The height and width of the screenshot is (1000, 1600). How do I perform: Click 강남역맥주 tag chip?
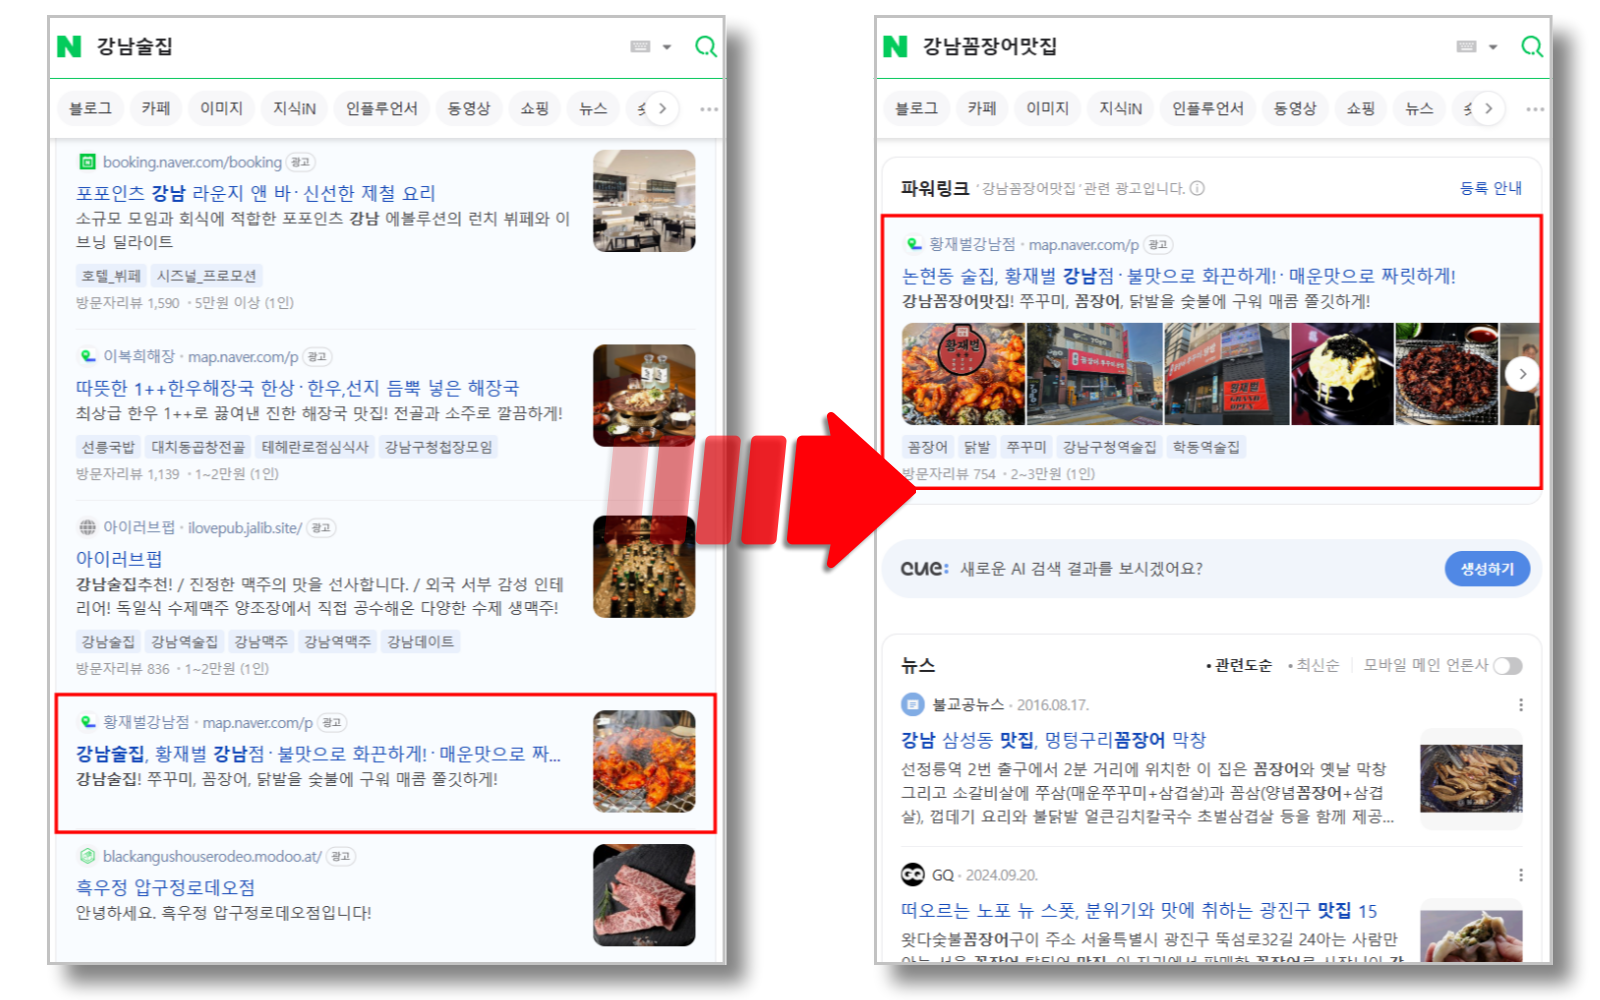coord(337,642)
